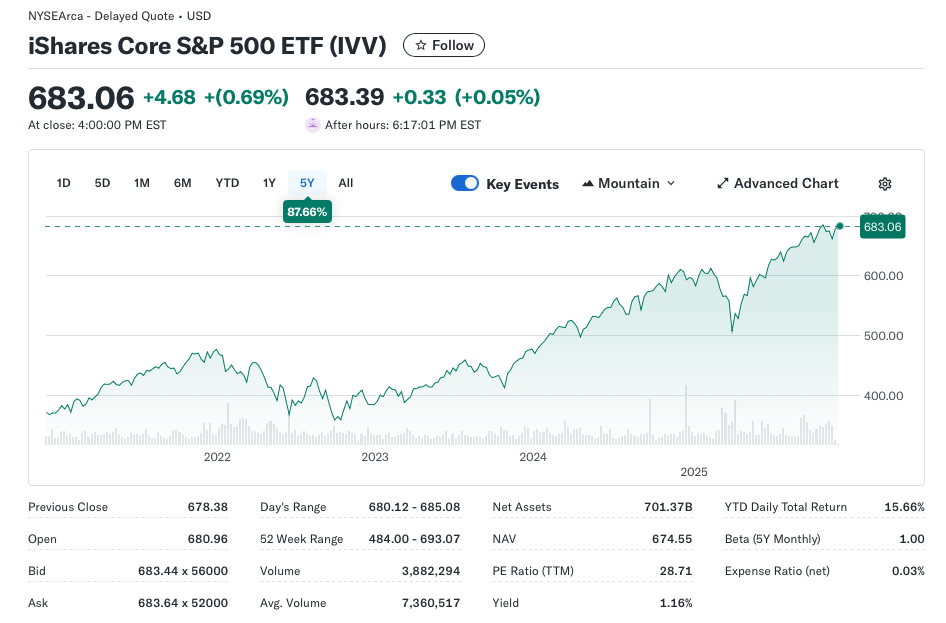
Task: Click the 683.06 price label on chart
Action: (882, 227)
